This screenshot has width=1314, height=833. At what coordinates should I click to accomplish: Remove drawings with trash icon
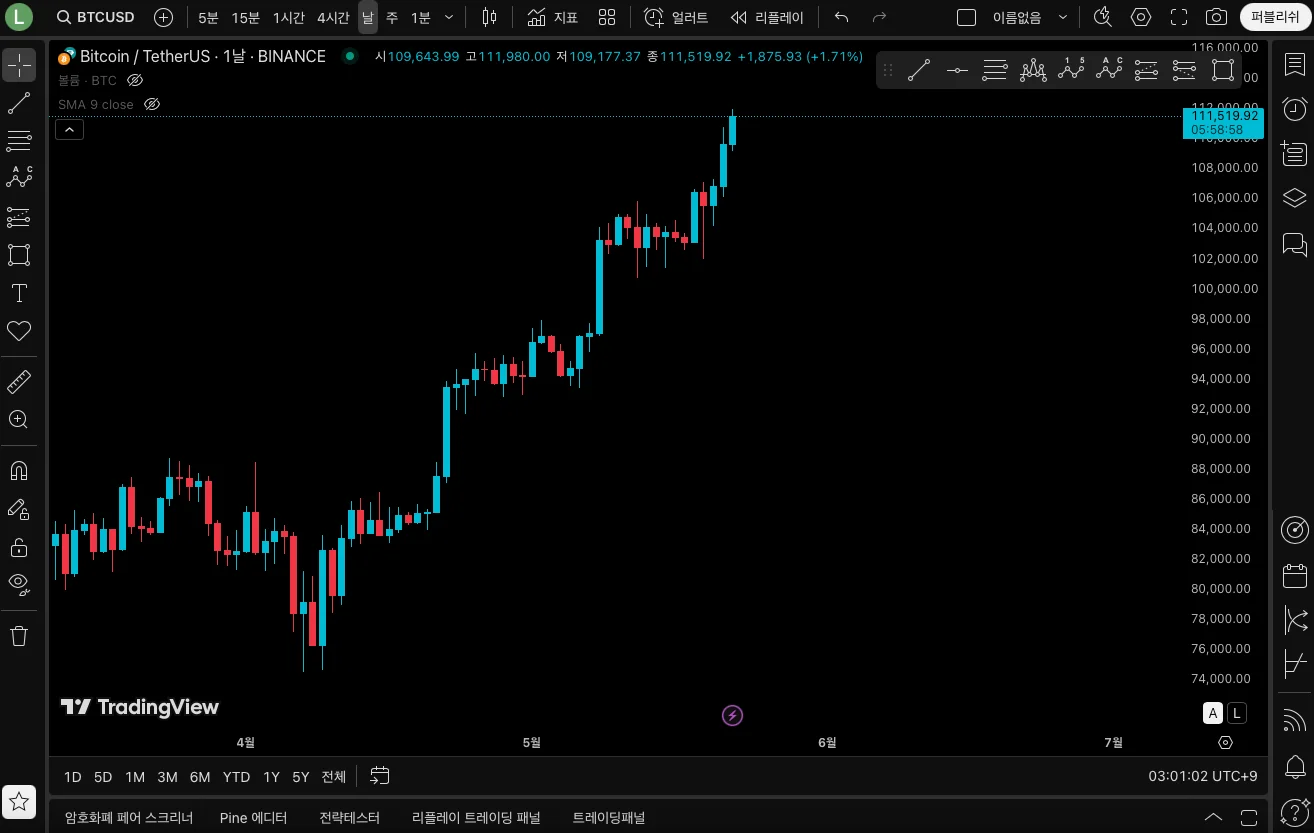[x=19, y=636]
